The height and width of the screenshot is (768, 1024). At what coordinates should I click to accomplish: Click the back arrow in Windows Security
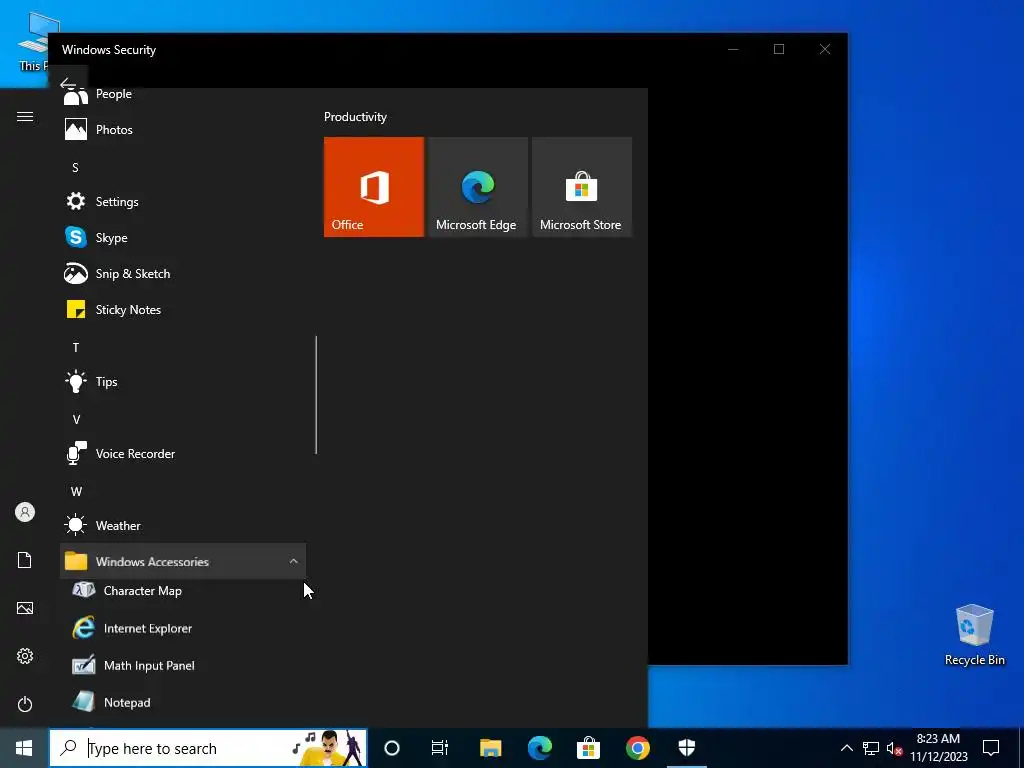pos(68,84)
